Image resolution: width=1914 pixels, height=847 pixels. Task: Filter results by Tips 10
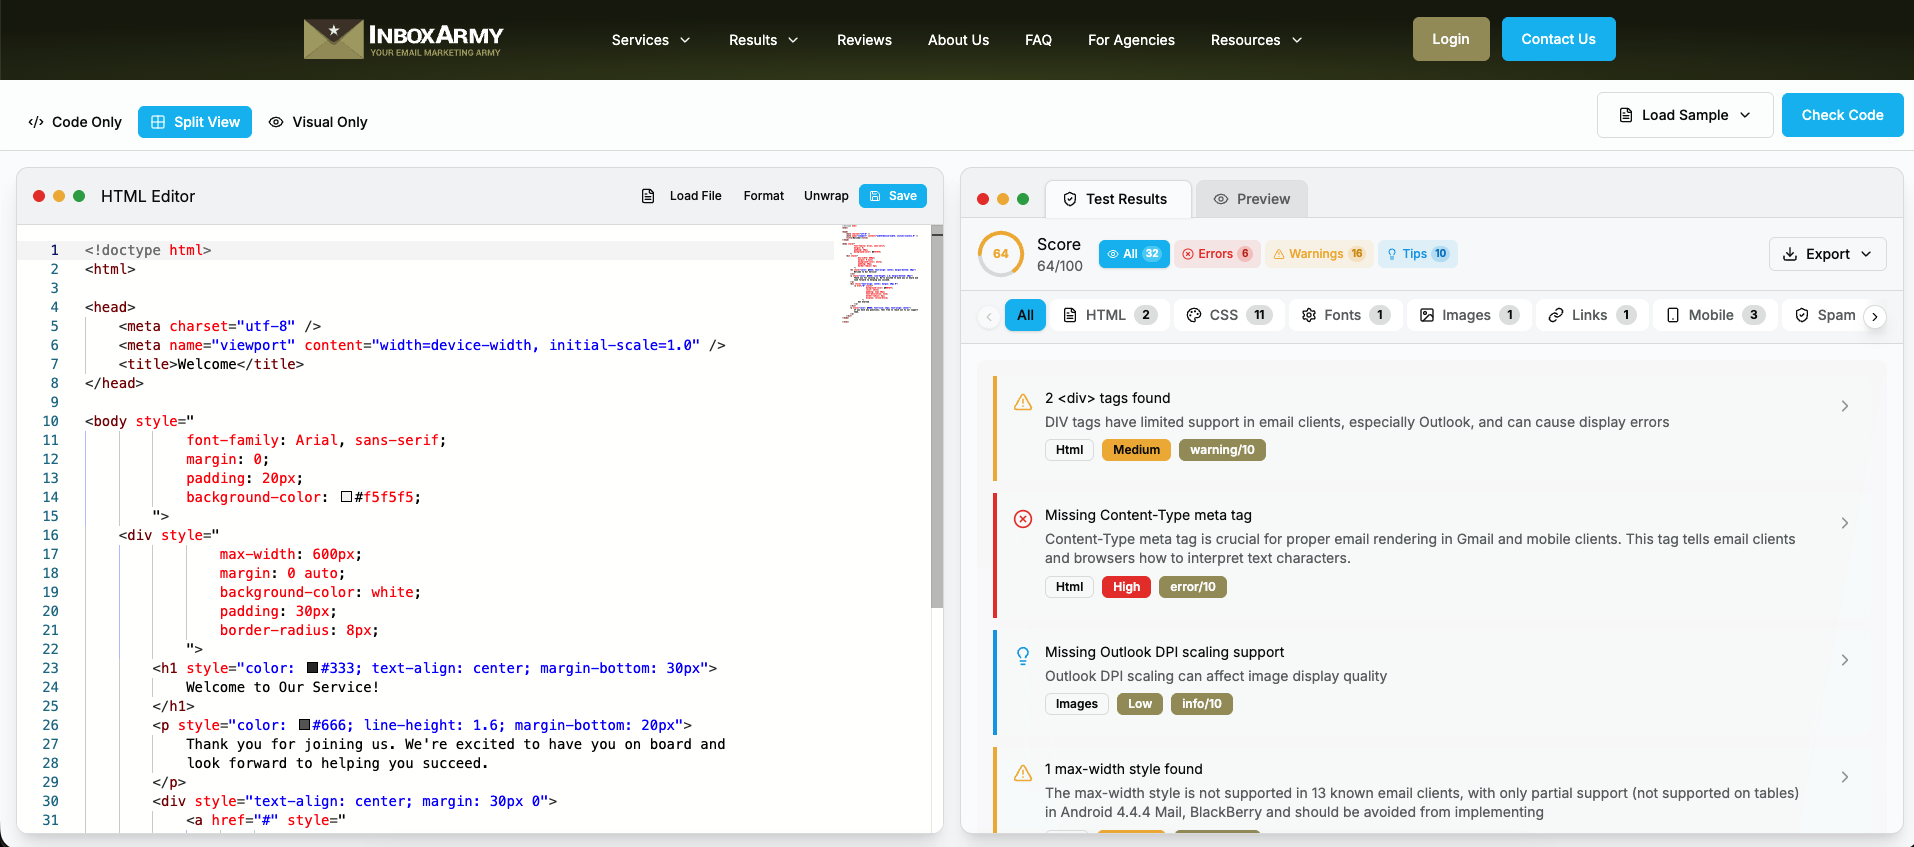(1417, 254)
